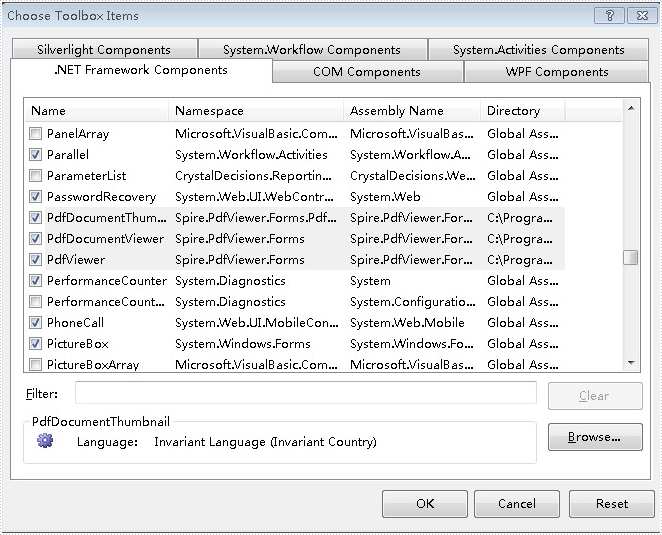Select the PictureBox row name
662x535 pixels.
(x=78, y=344)
